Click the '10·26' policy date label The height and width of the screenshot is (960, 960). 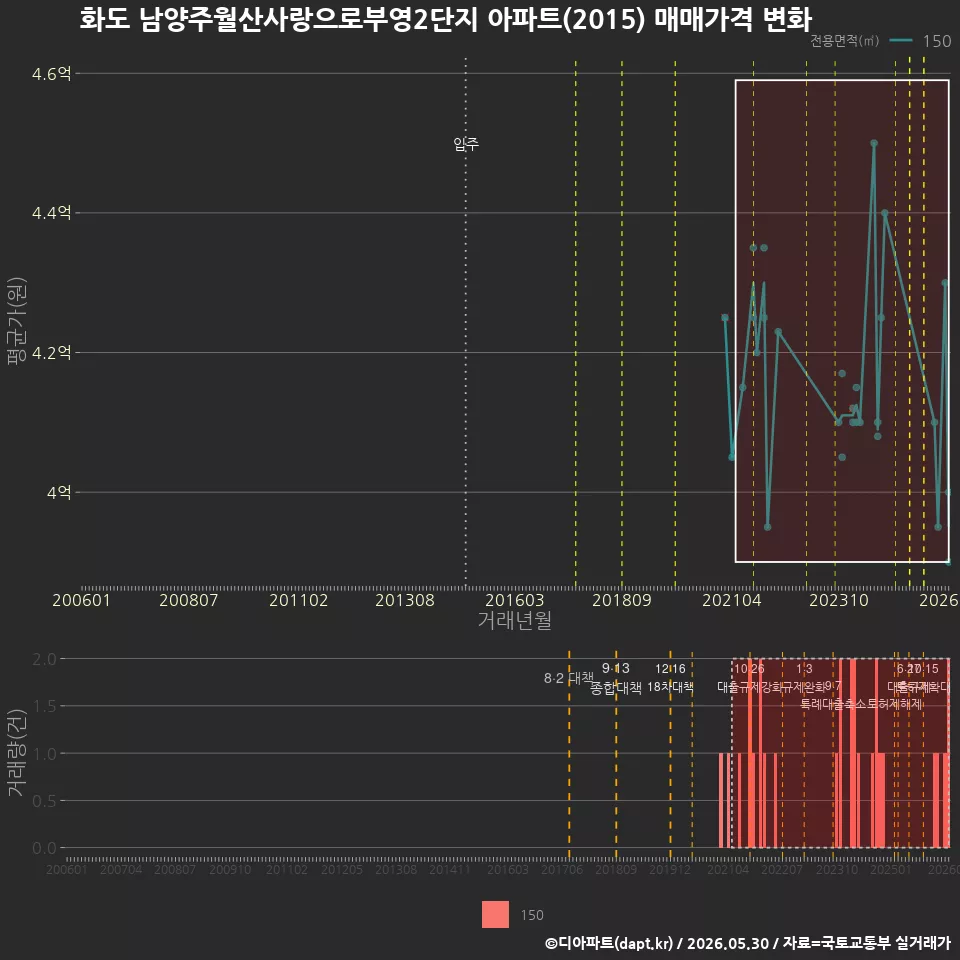749,669
